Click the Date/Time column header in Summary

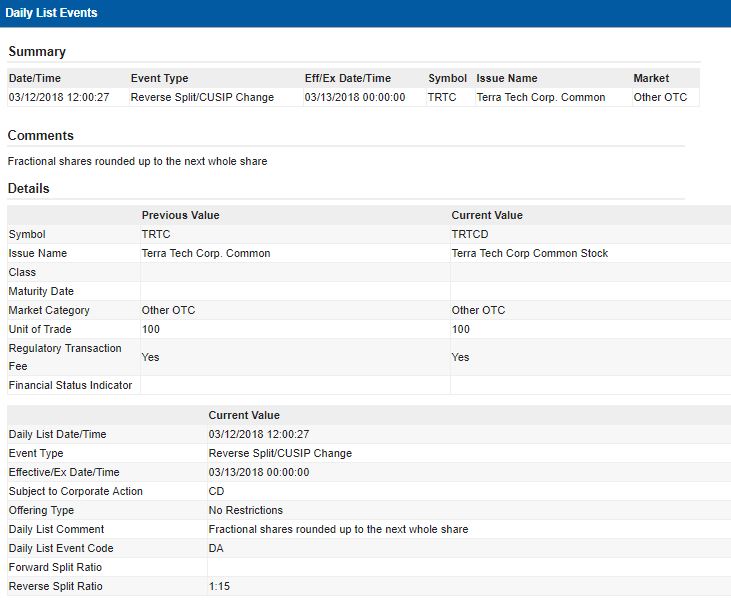click(35, 78)
